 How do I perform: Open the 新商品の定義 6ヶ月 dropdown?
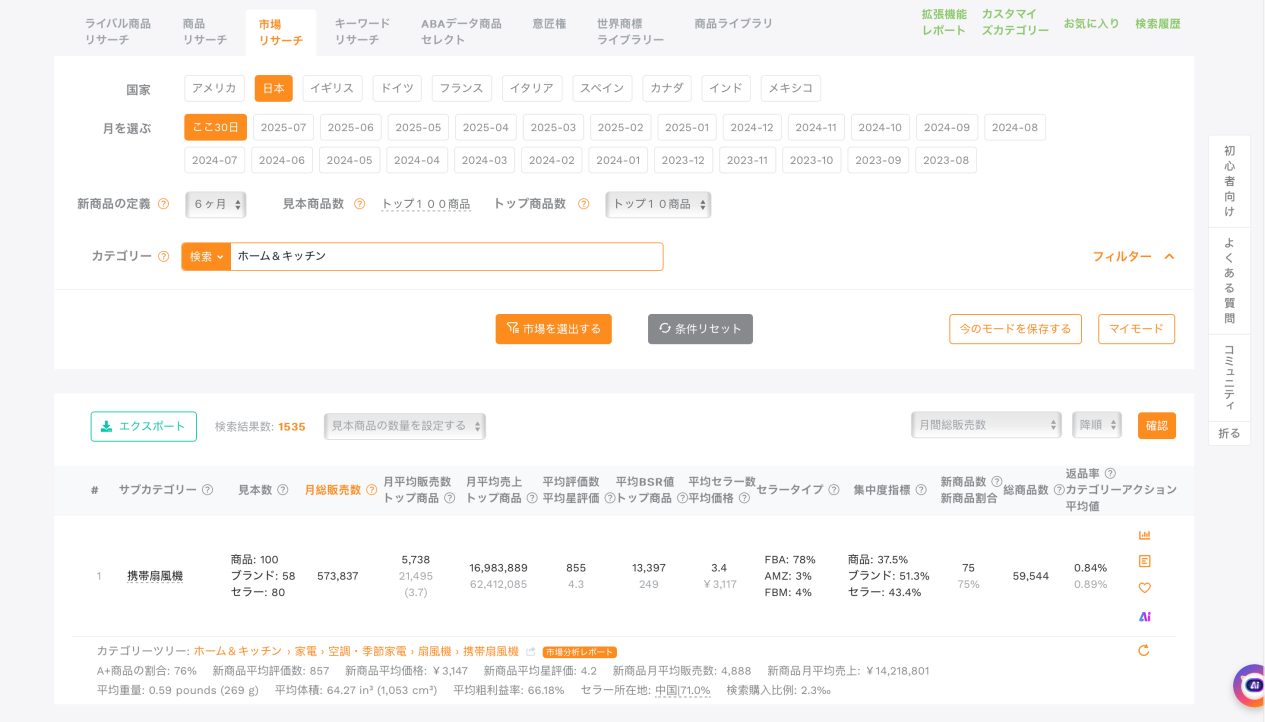216,204
